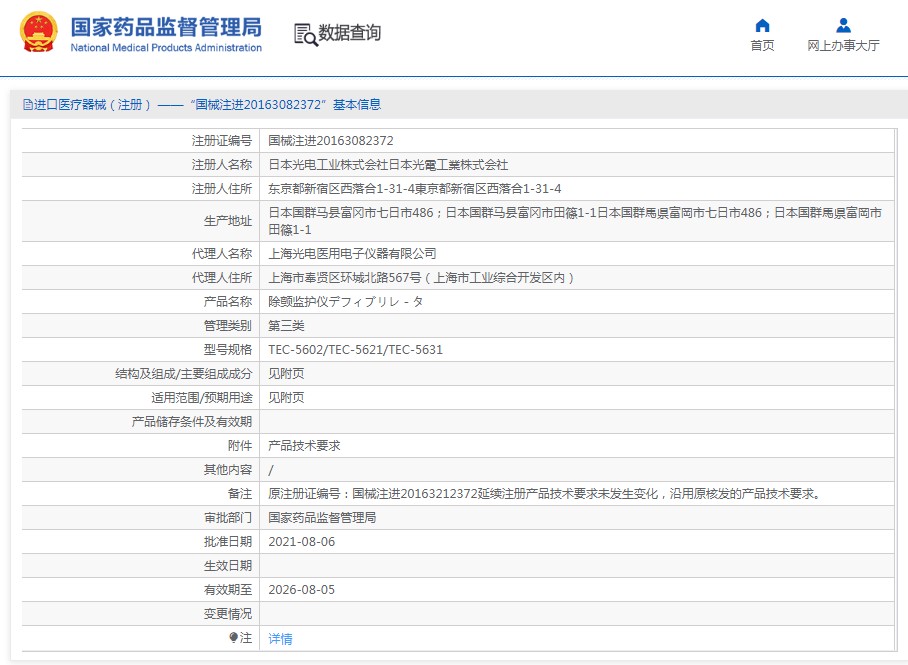Image resolution: width=908 pixels, height=665 pixels.
Task: Click the lightbulb 注 icon
Action: (x=233, y=638)
